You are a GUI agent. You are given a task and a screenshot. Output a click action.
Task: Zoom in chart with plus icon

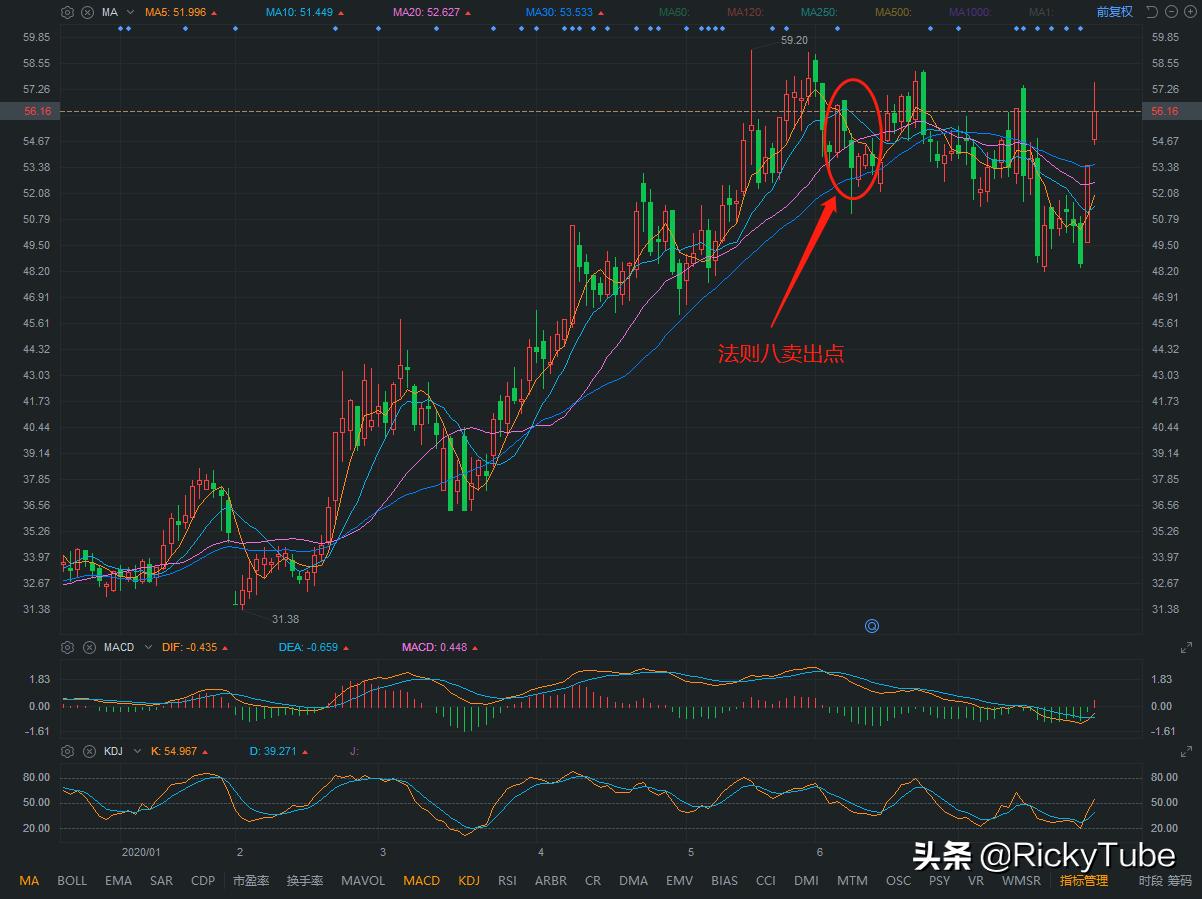coord(1188,12)
